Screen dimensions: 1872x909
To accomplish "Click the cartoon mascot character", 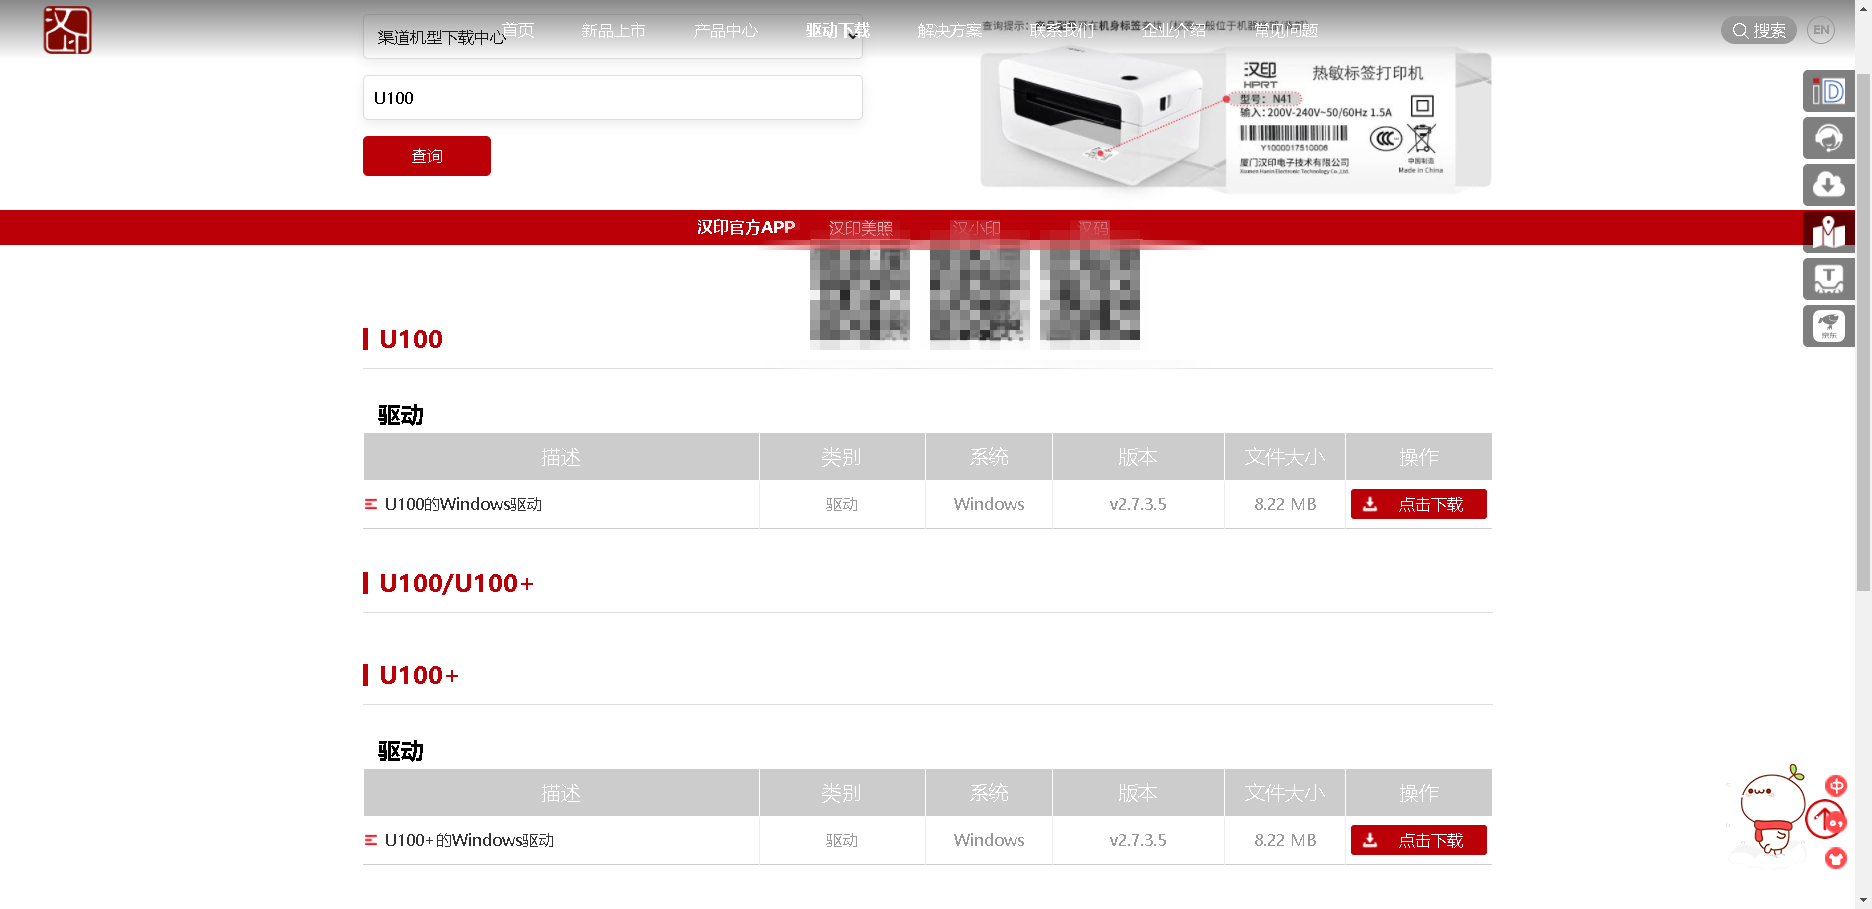I will coord(1771,812).
